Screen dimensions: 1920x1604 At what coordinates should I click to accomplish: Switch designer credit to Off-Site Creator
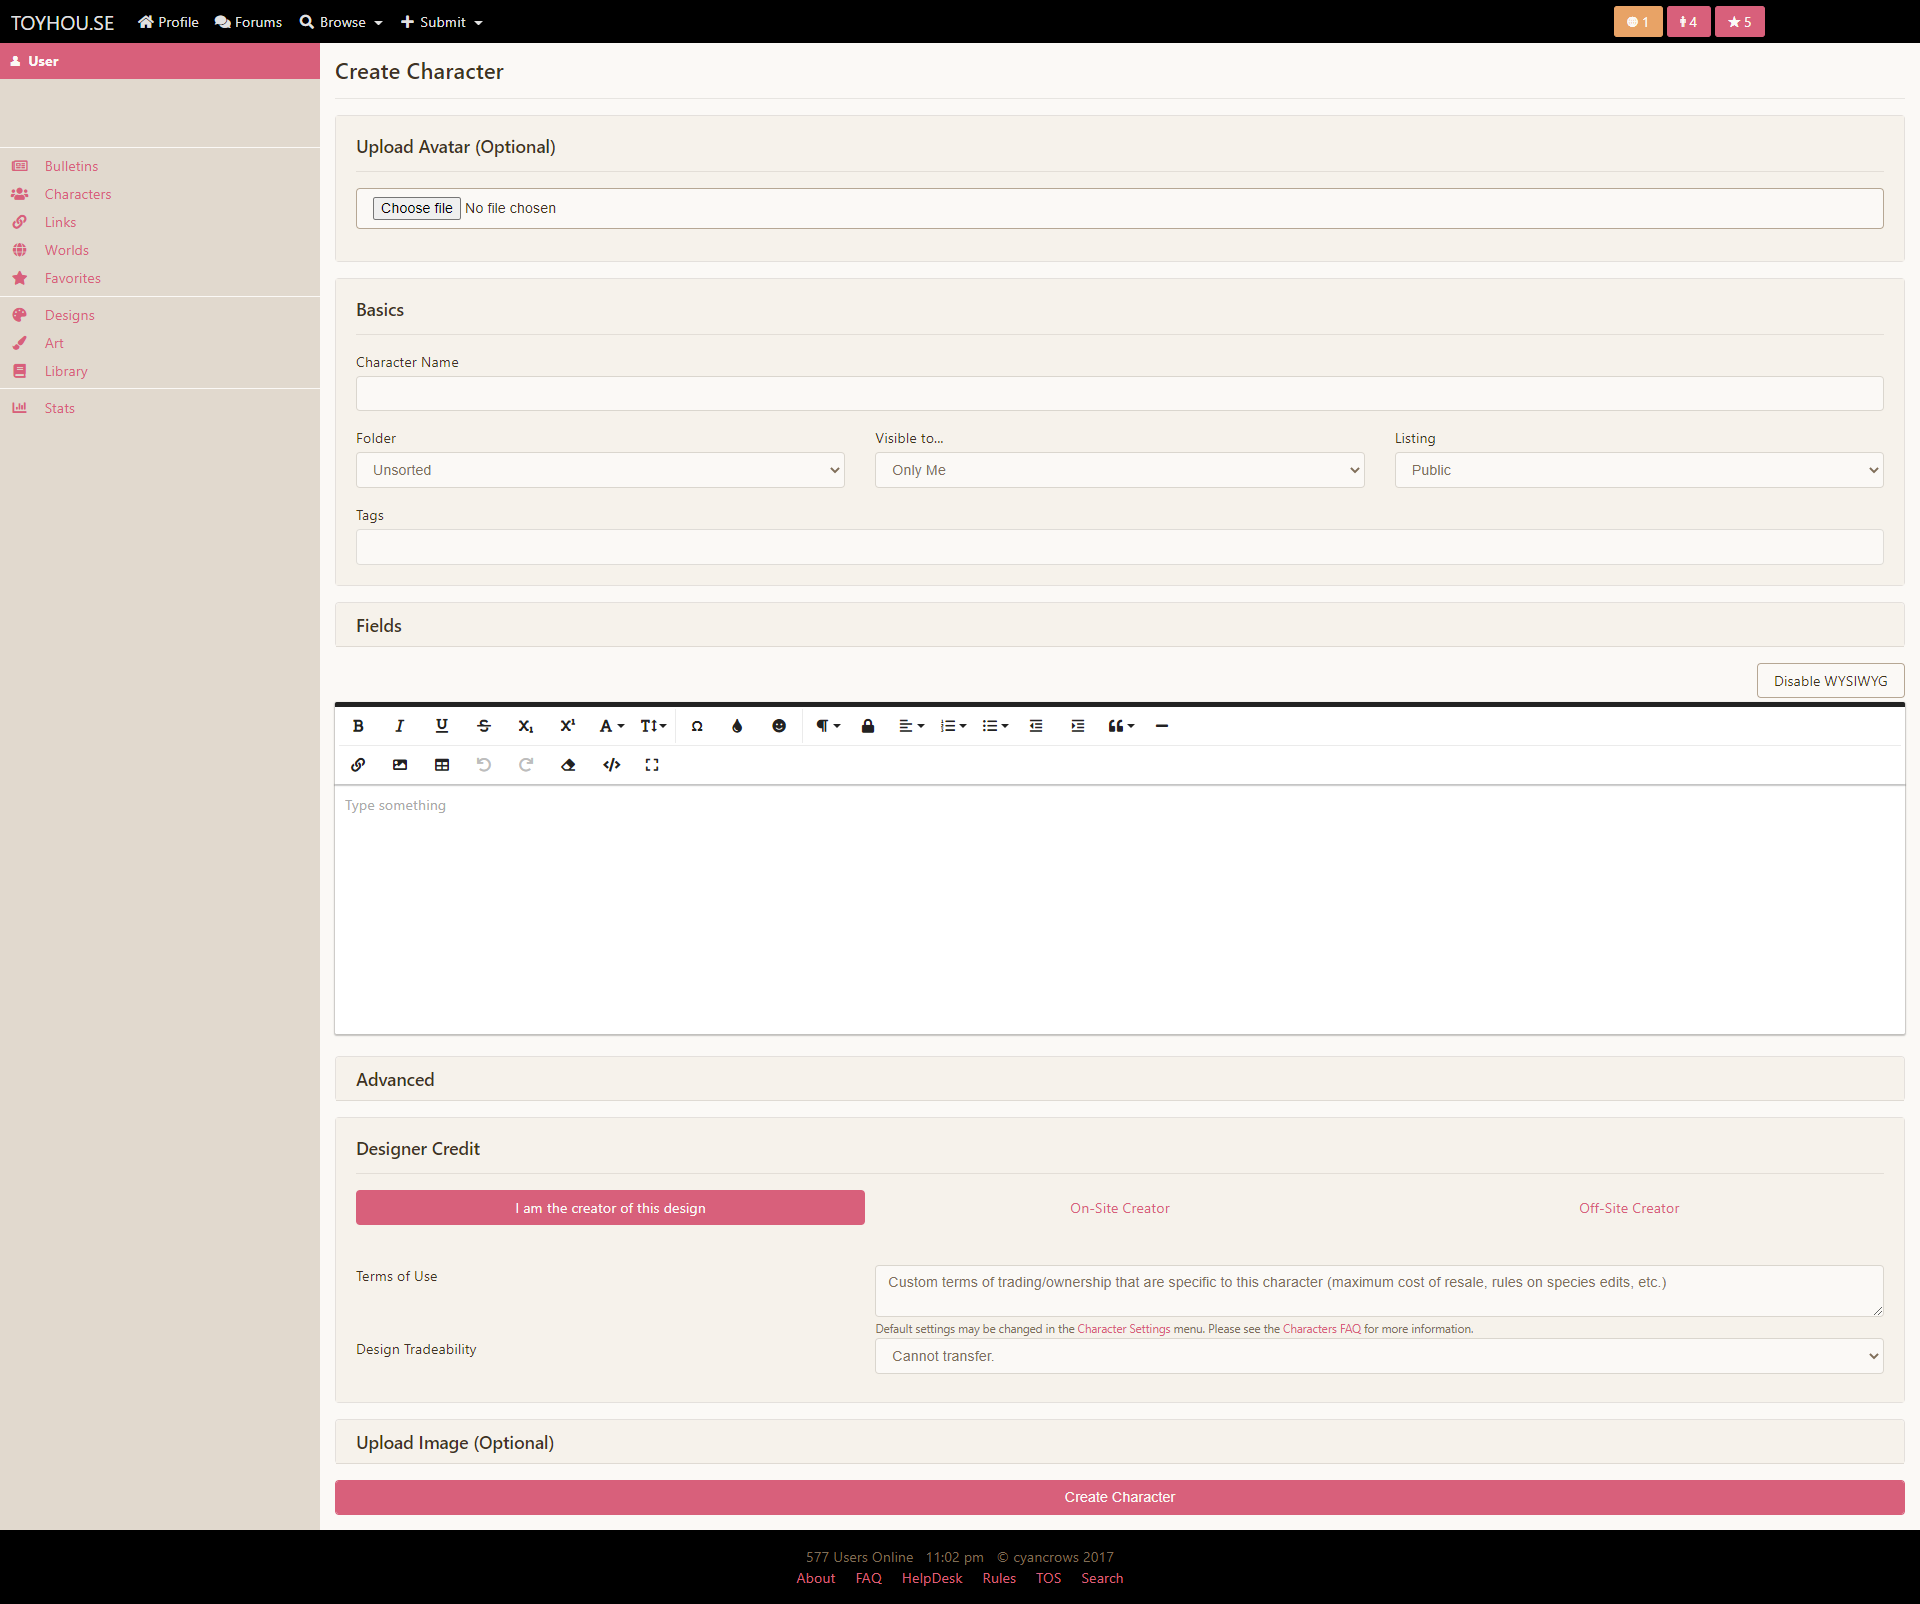click(x=1628, y=1207)
